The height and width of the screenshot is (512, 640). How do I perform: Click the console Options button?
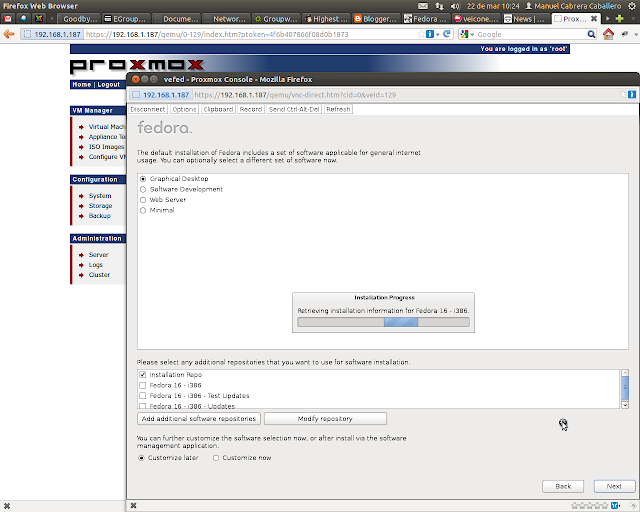(184, 109)
